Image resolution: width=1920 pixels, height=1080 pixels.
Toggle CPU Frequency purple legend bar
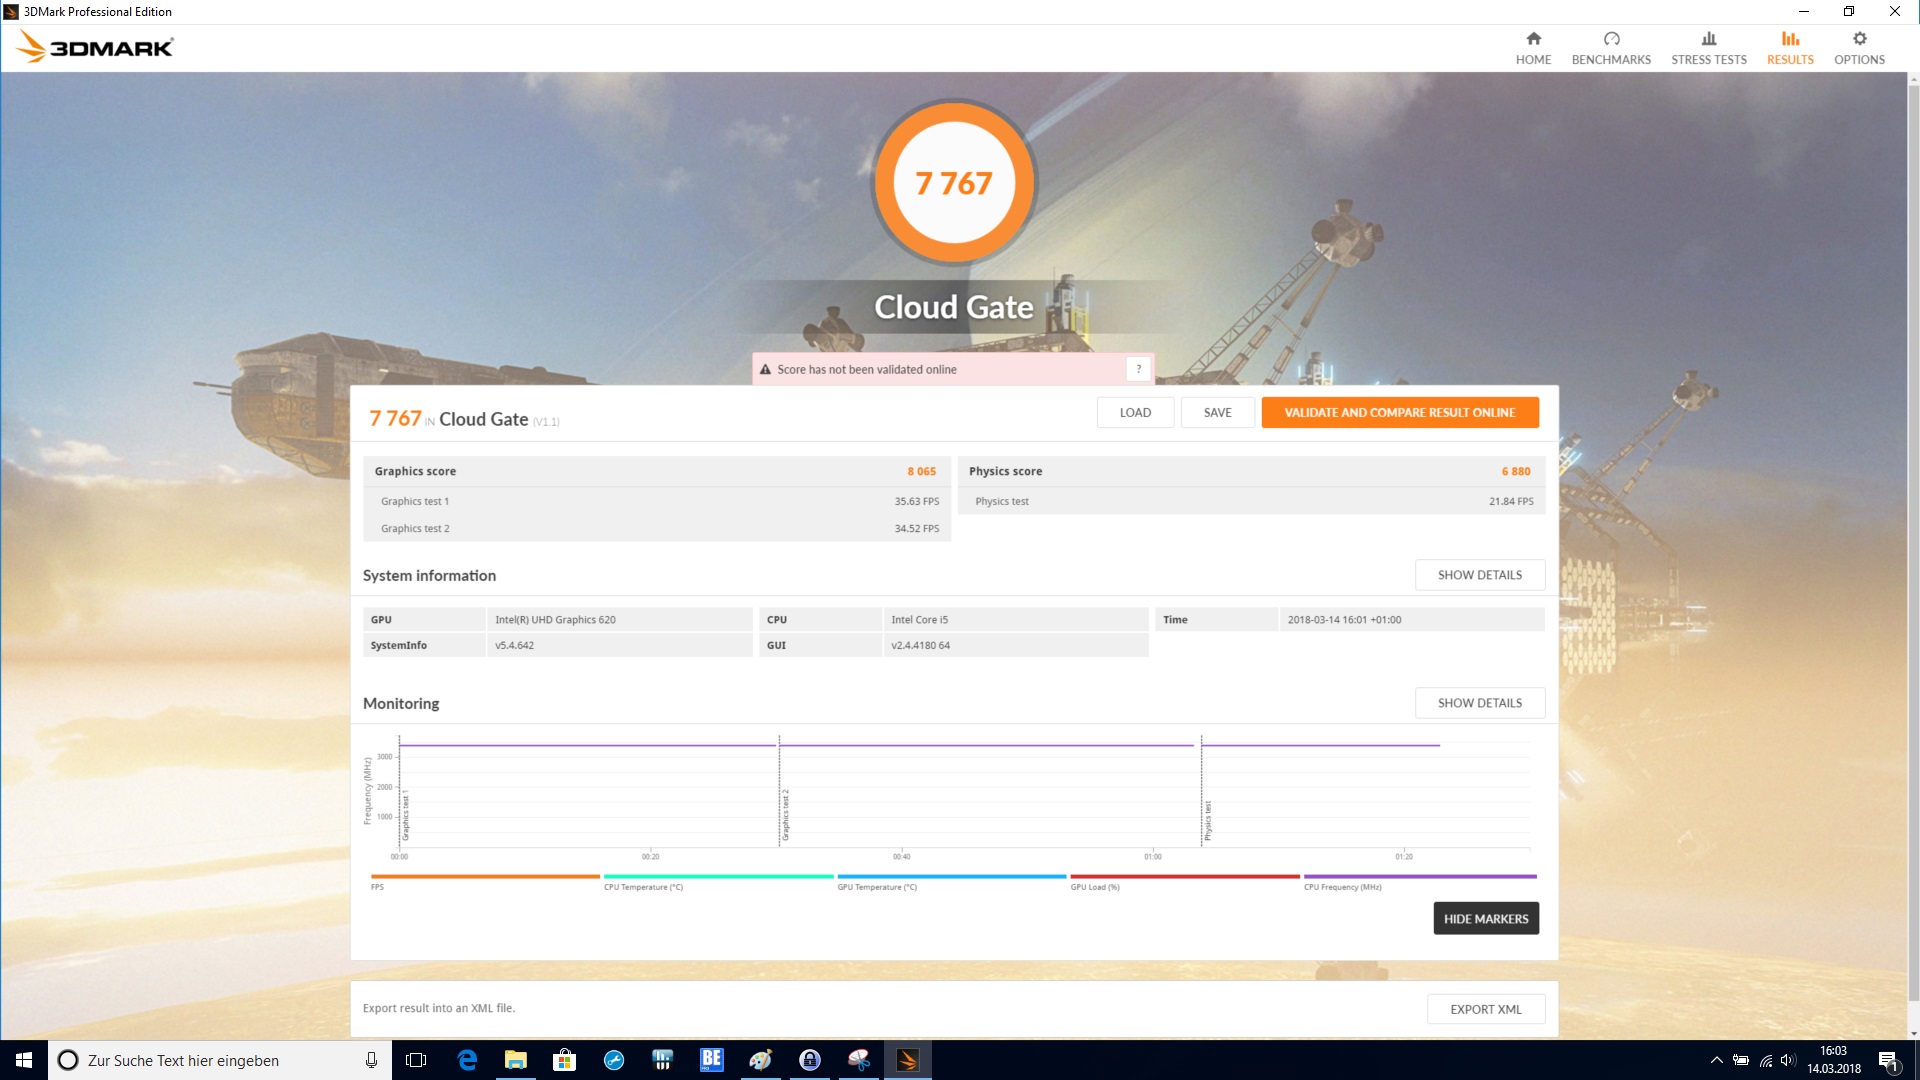[x=1419, y=877]
